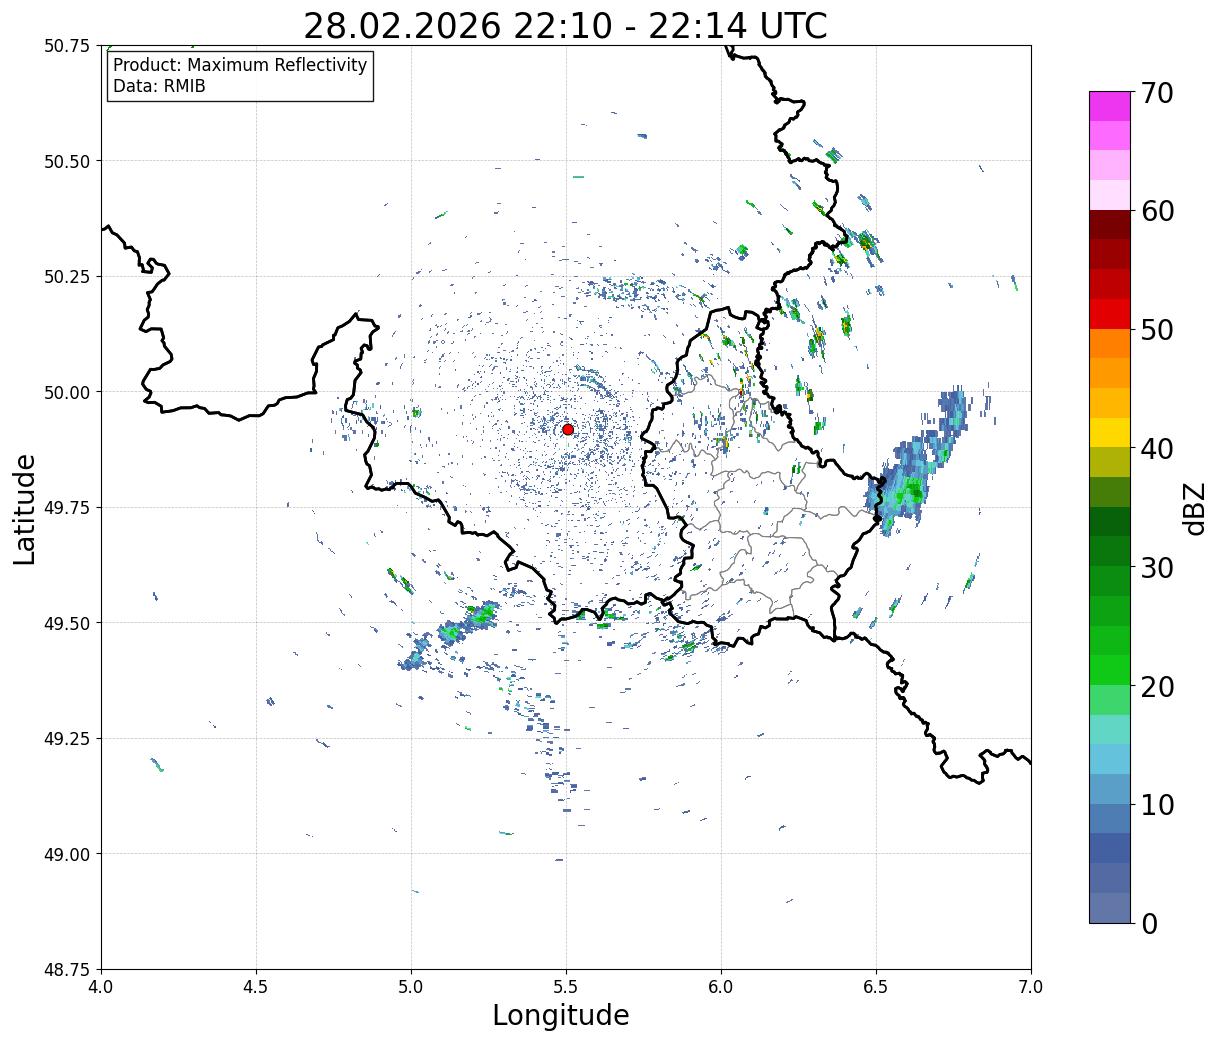Screen dimensions: 1219x1040
Task: Click the yellow colorbar segment above 40
Action: tap(1110, 432)
